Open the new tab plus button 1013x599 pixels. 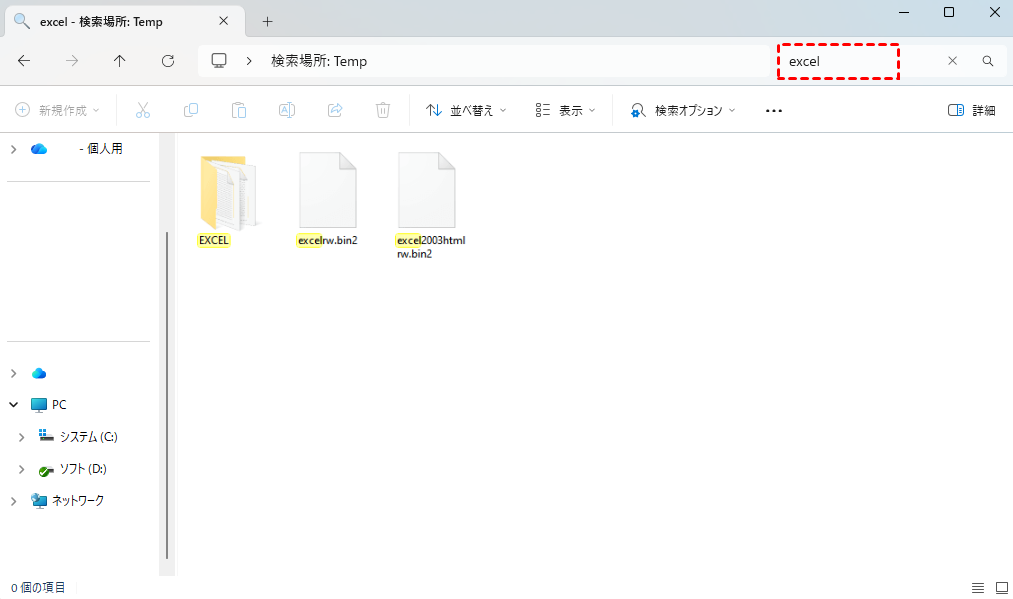tap(267, 21)
